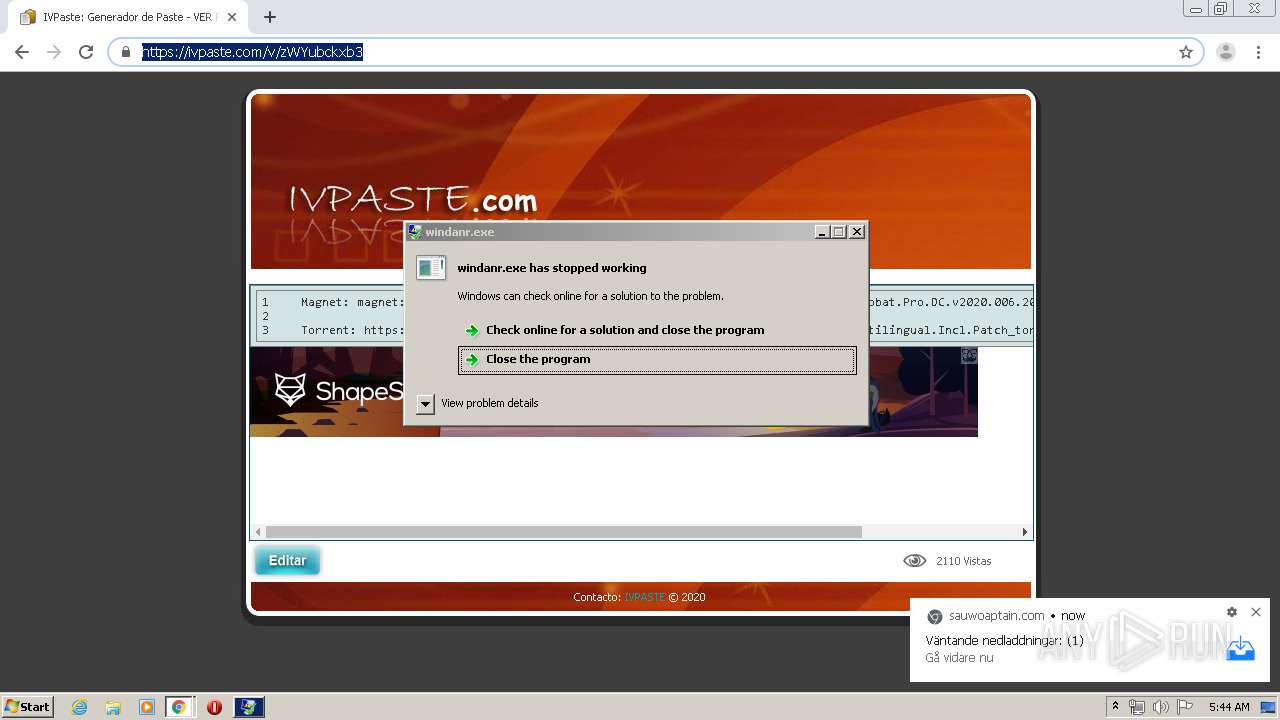Open the Opera taskbar icon
1280x720 pixels.
coord(214,707)
